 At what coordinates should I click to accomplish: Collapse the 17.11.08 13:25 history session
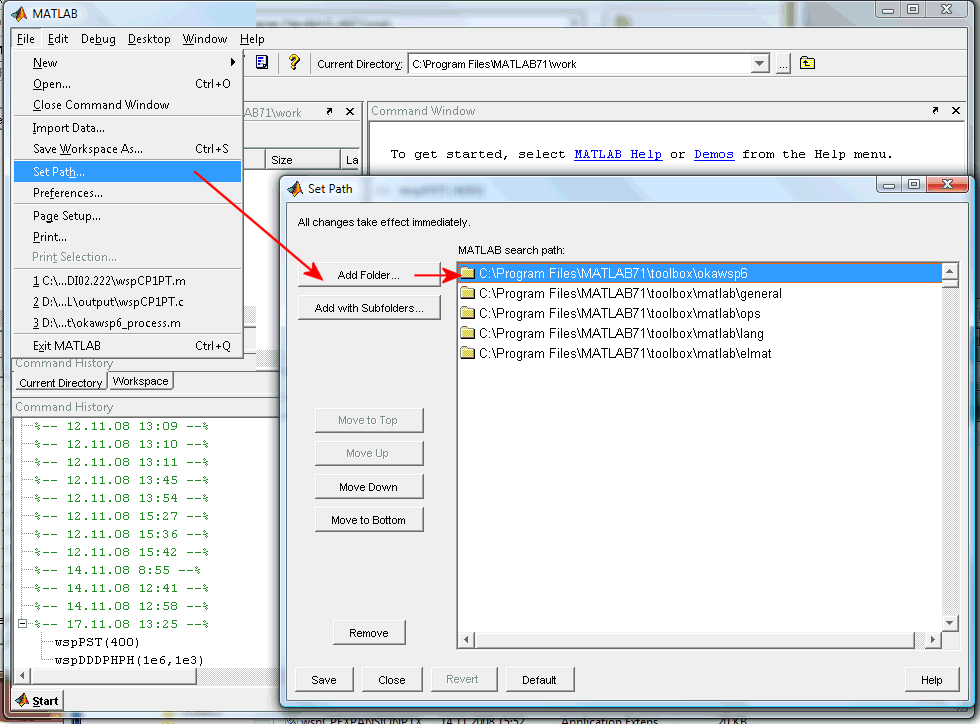[x=22, y=624]
